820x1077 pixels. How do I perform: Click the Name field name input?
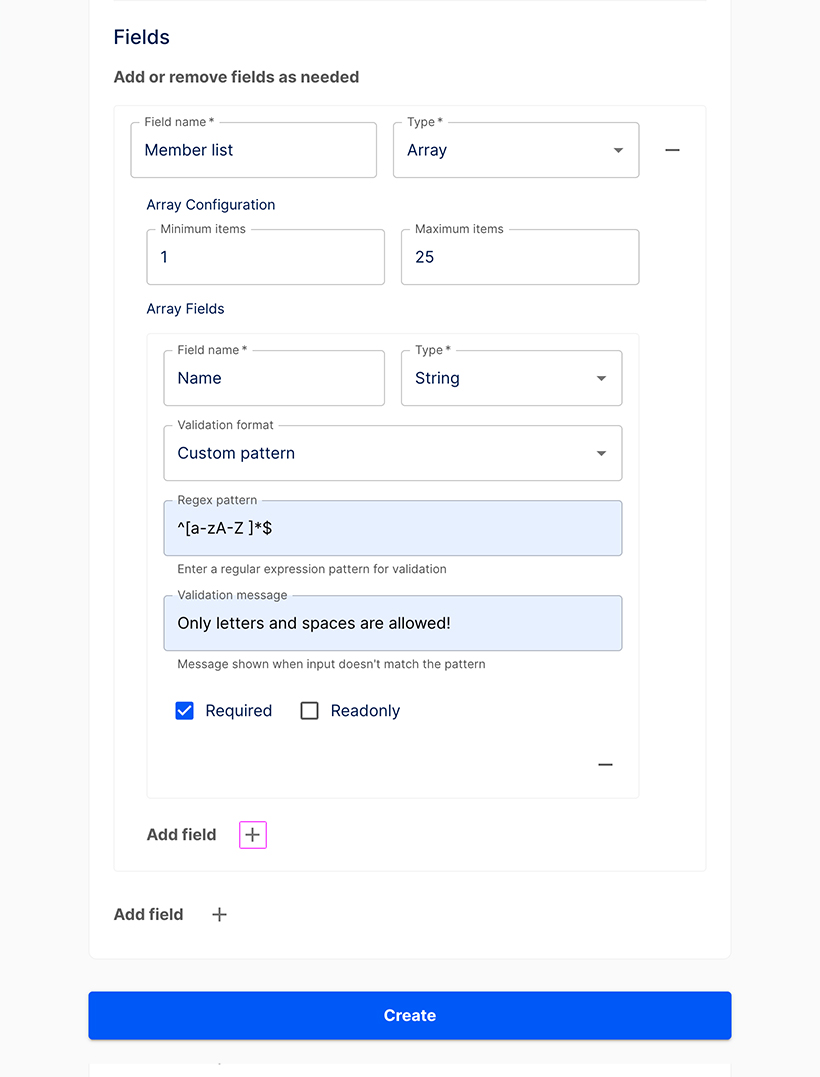point(273,378)
